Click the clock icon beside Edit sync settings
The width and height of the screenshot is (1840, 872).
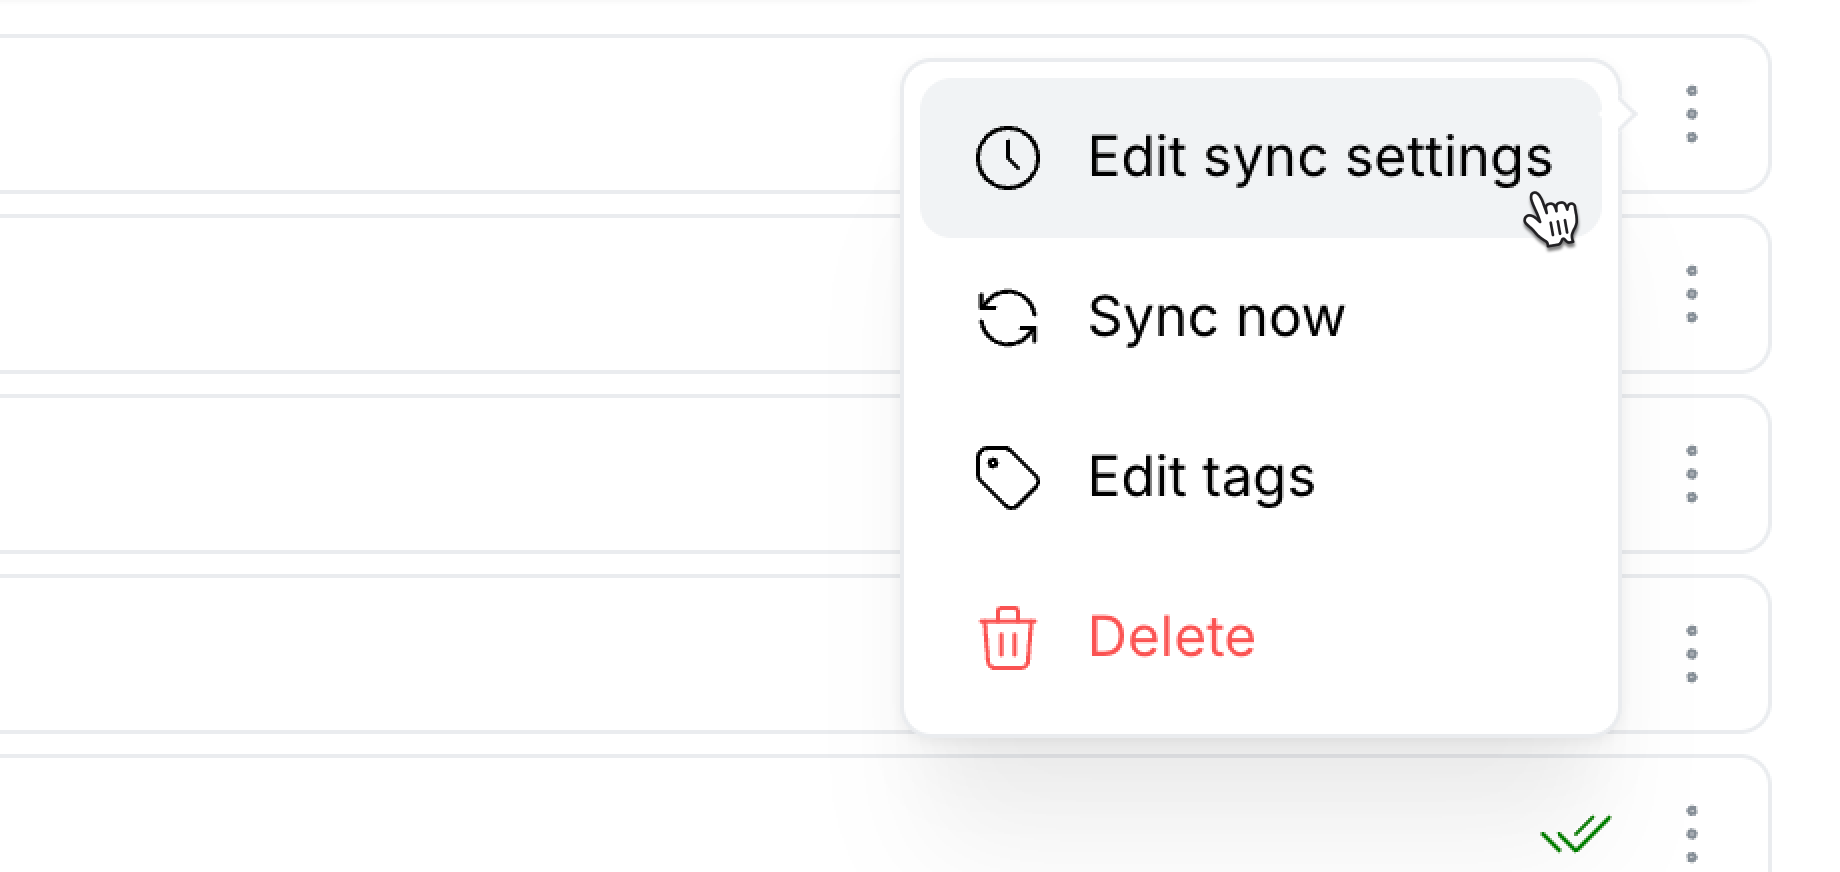[x=1008, y=157]
